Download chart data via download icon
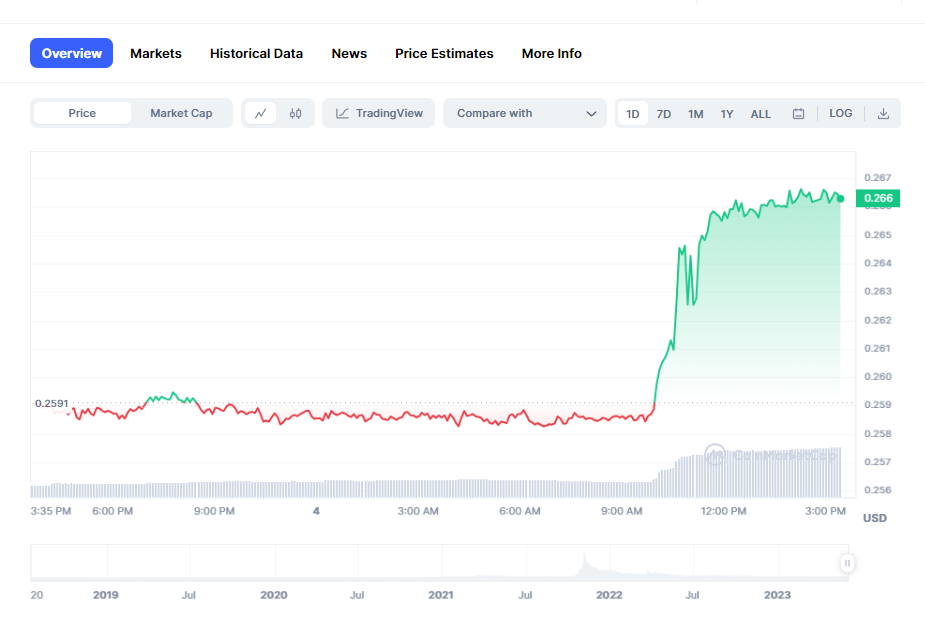This screenshot has height=638, width=925. point(883,113)
